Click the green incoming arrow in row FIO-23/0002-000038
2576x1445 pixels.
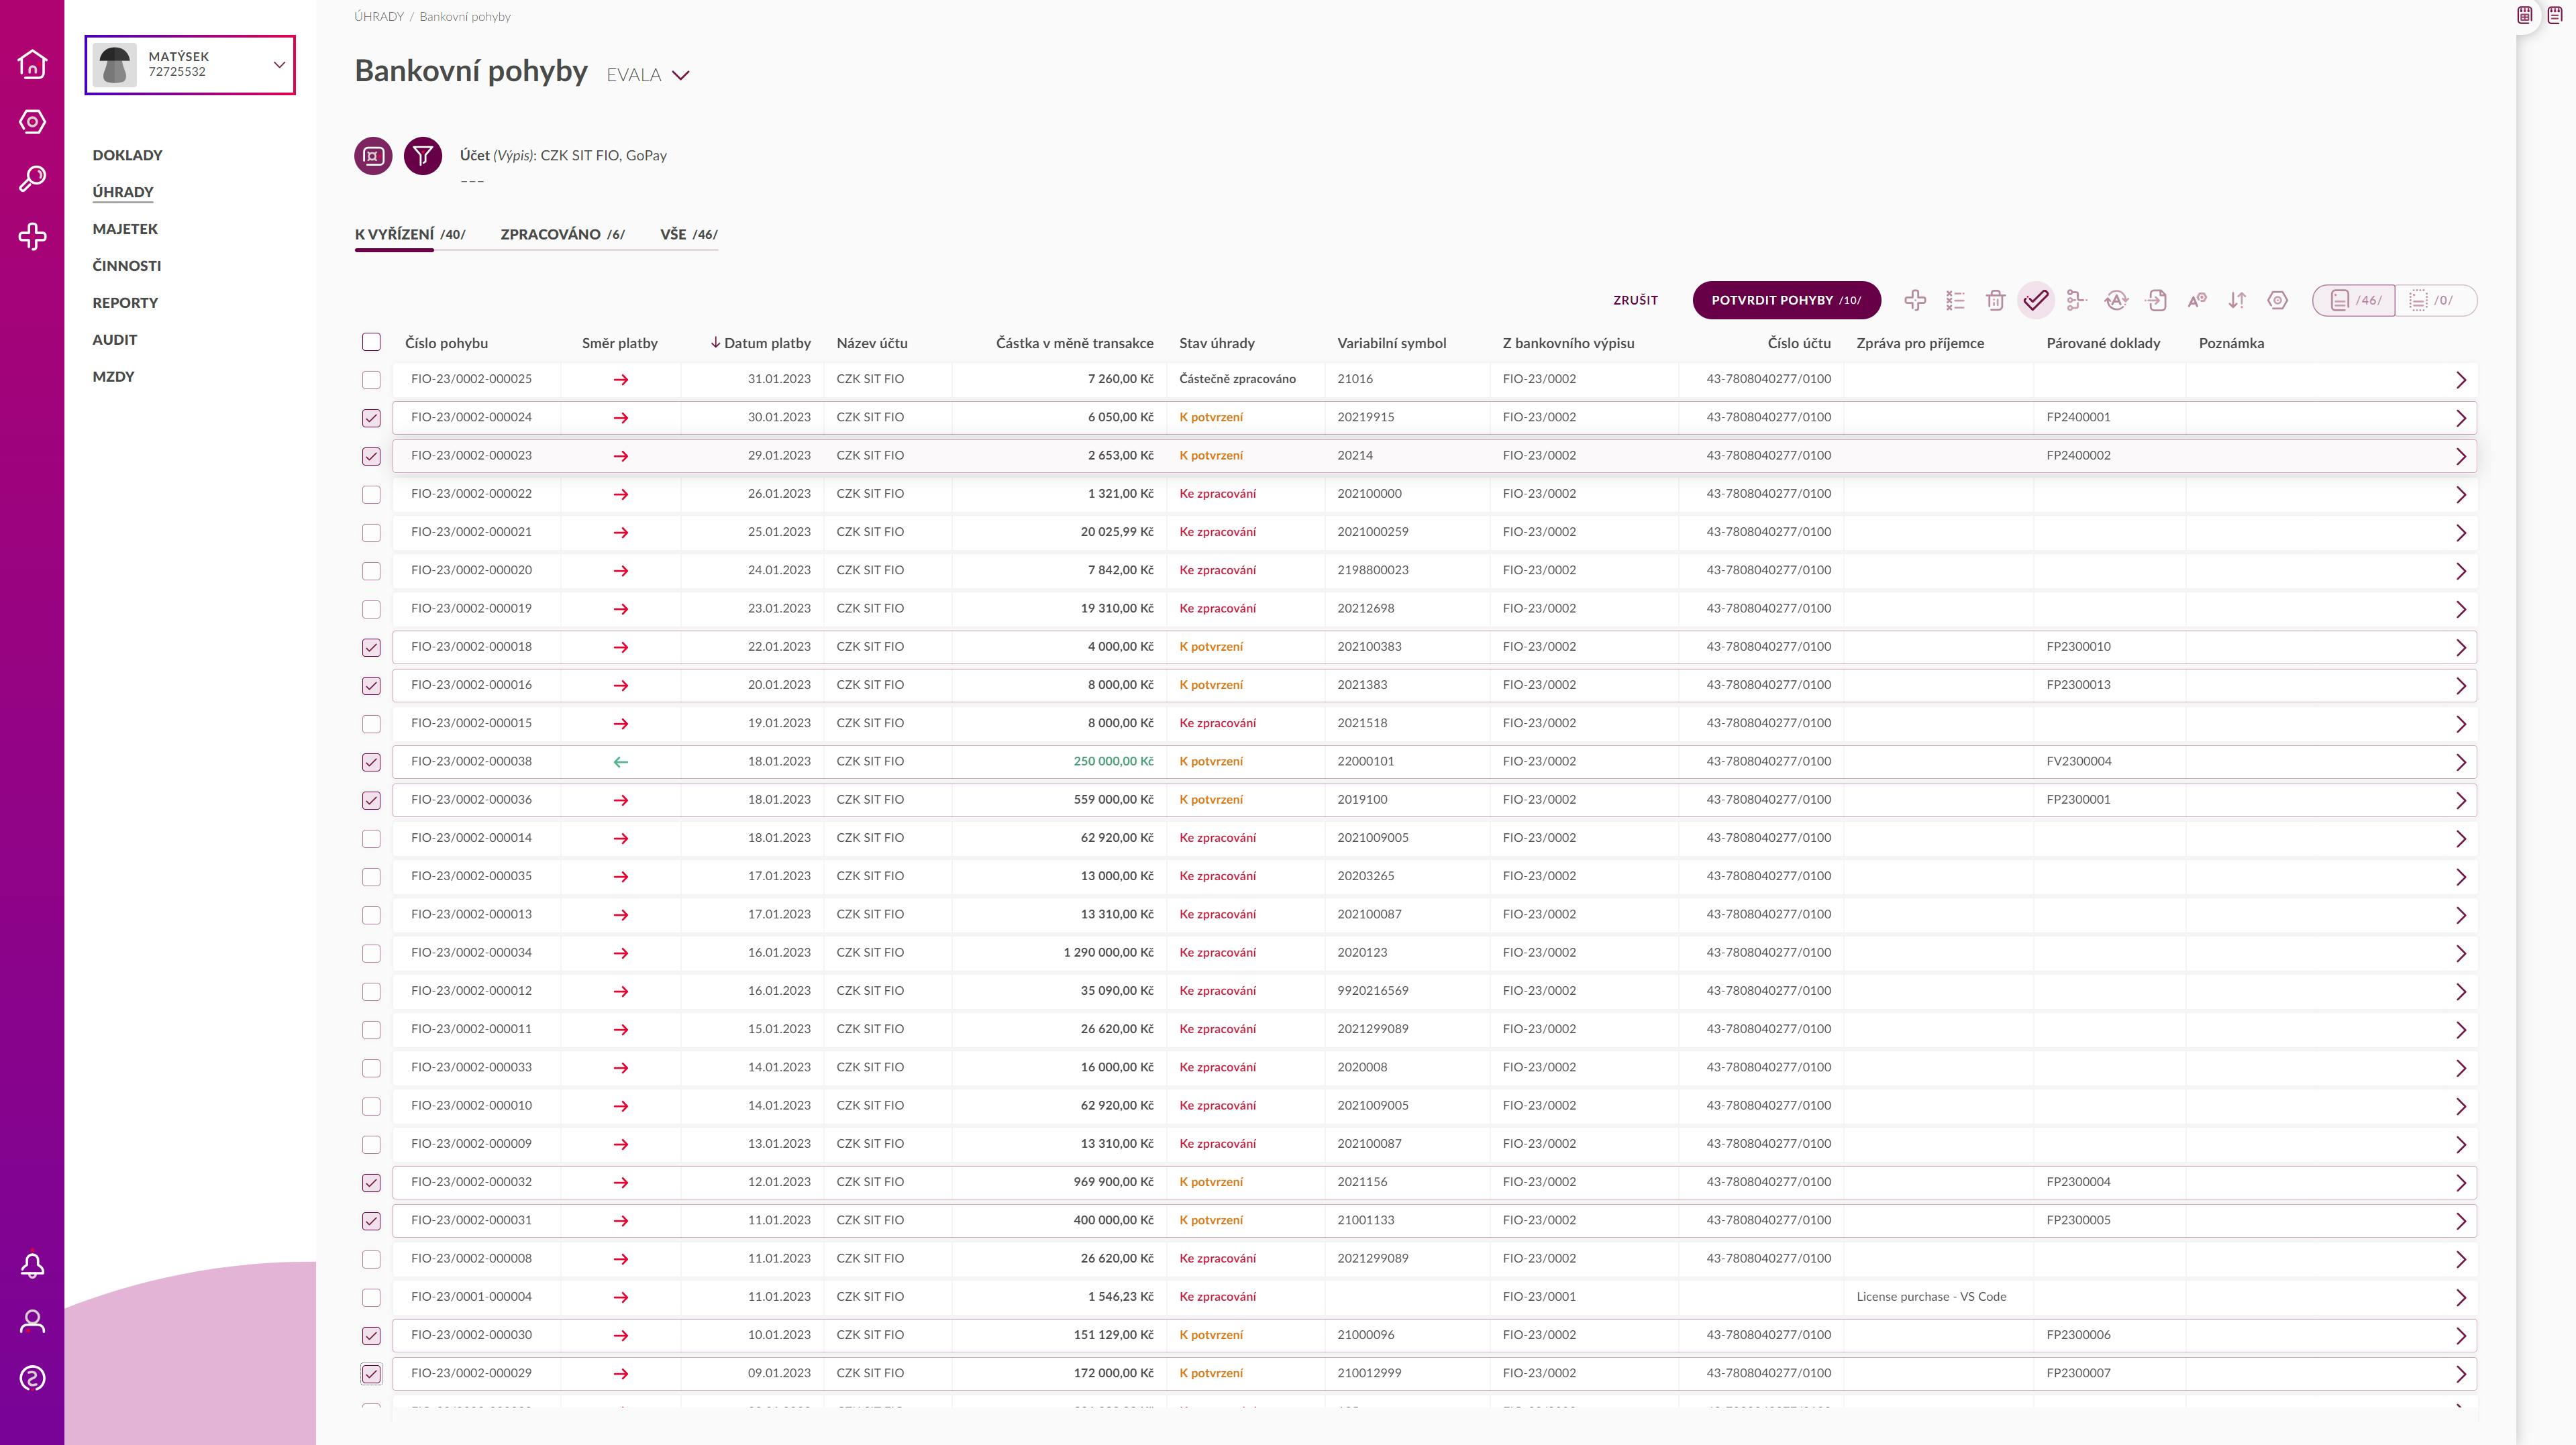coord(621,762)
